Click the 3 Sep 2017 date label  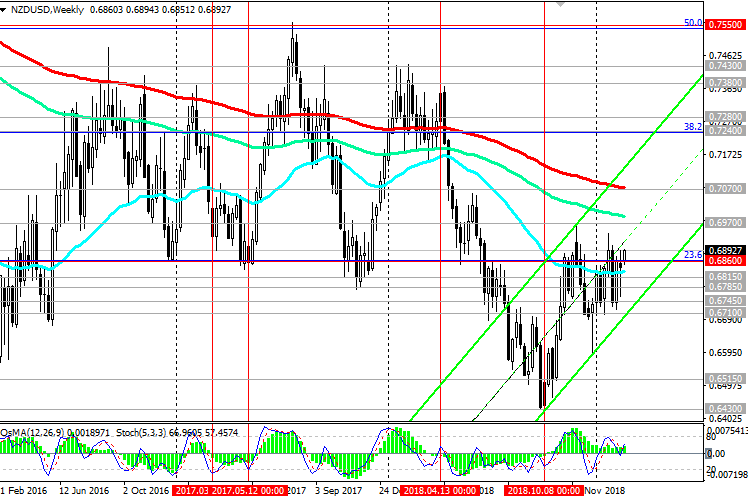(x=338, y=491)
